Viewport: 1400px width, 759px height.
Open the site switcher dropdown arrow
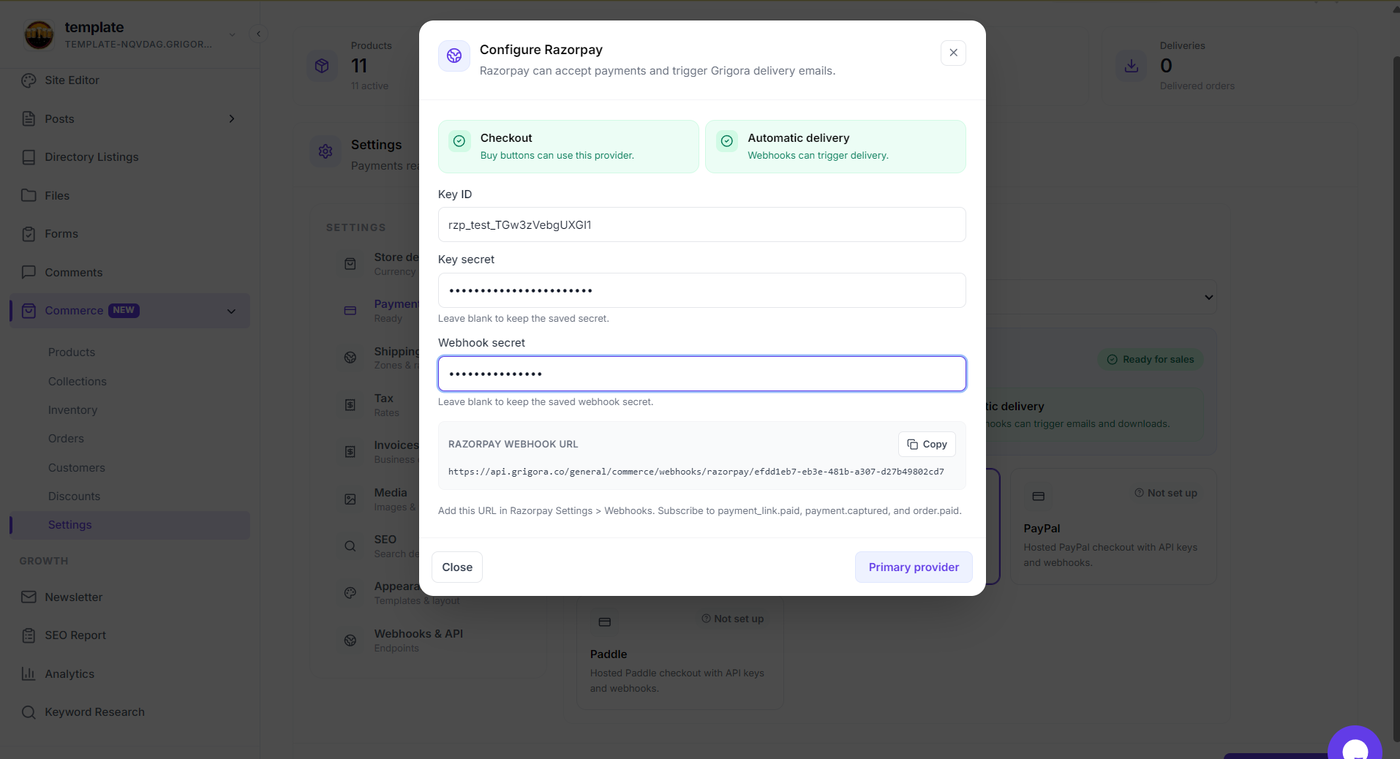232,35
